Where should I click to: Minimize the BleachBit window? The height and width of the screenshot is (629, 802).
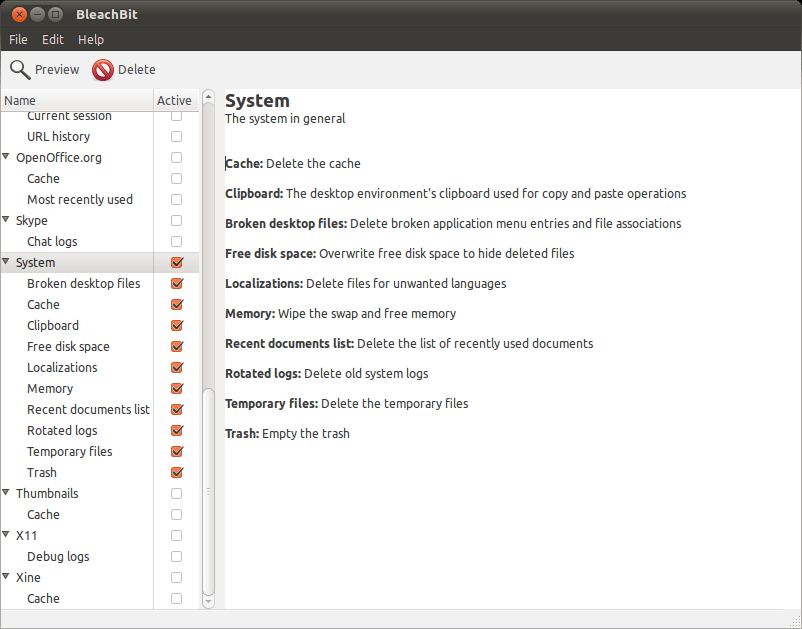click(37, 14)
